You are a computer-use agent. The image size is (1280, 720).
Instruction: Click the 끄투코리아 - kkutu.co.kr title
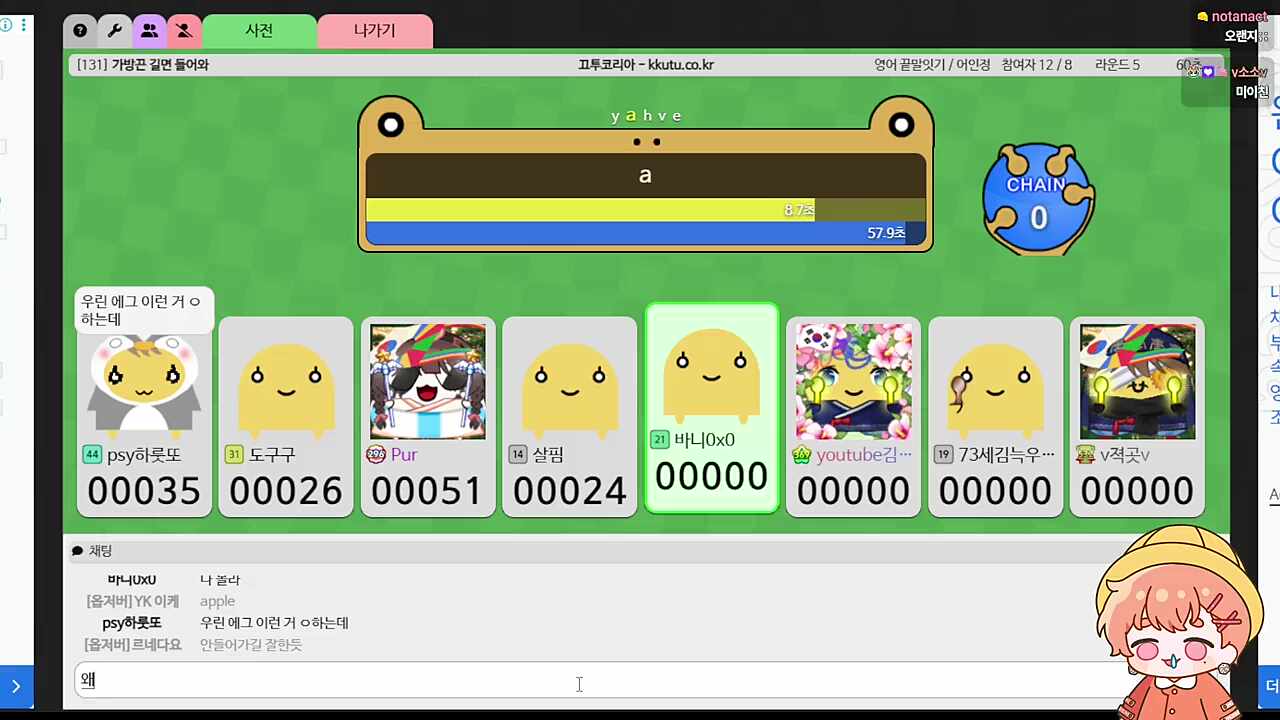(x=646, y=65)
